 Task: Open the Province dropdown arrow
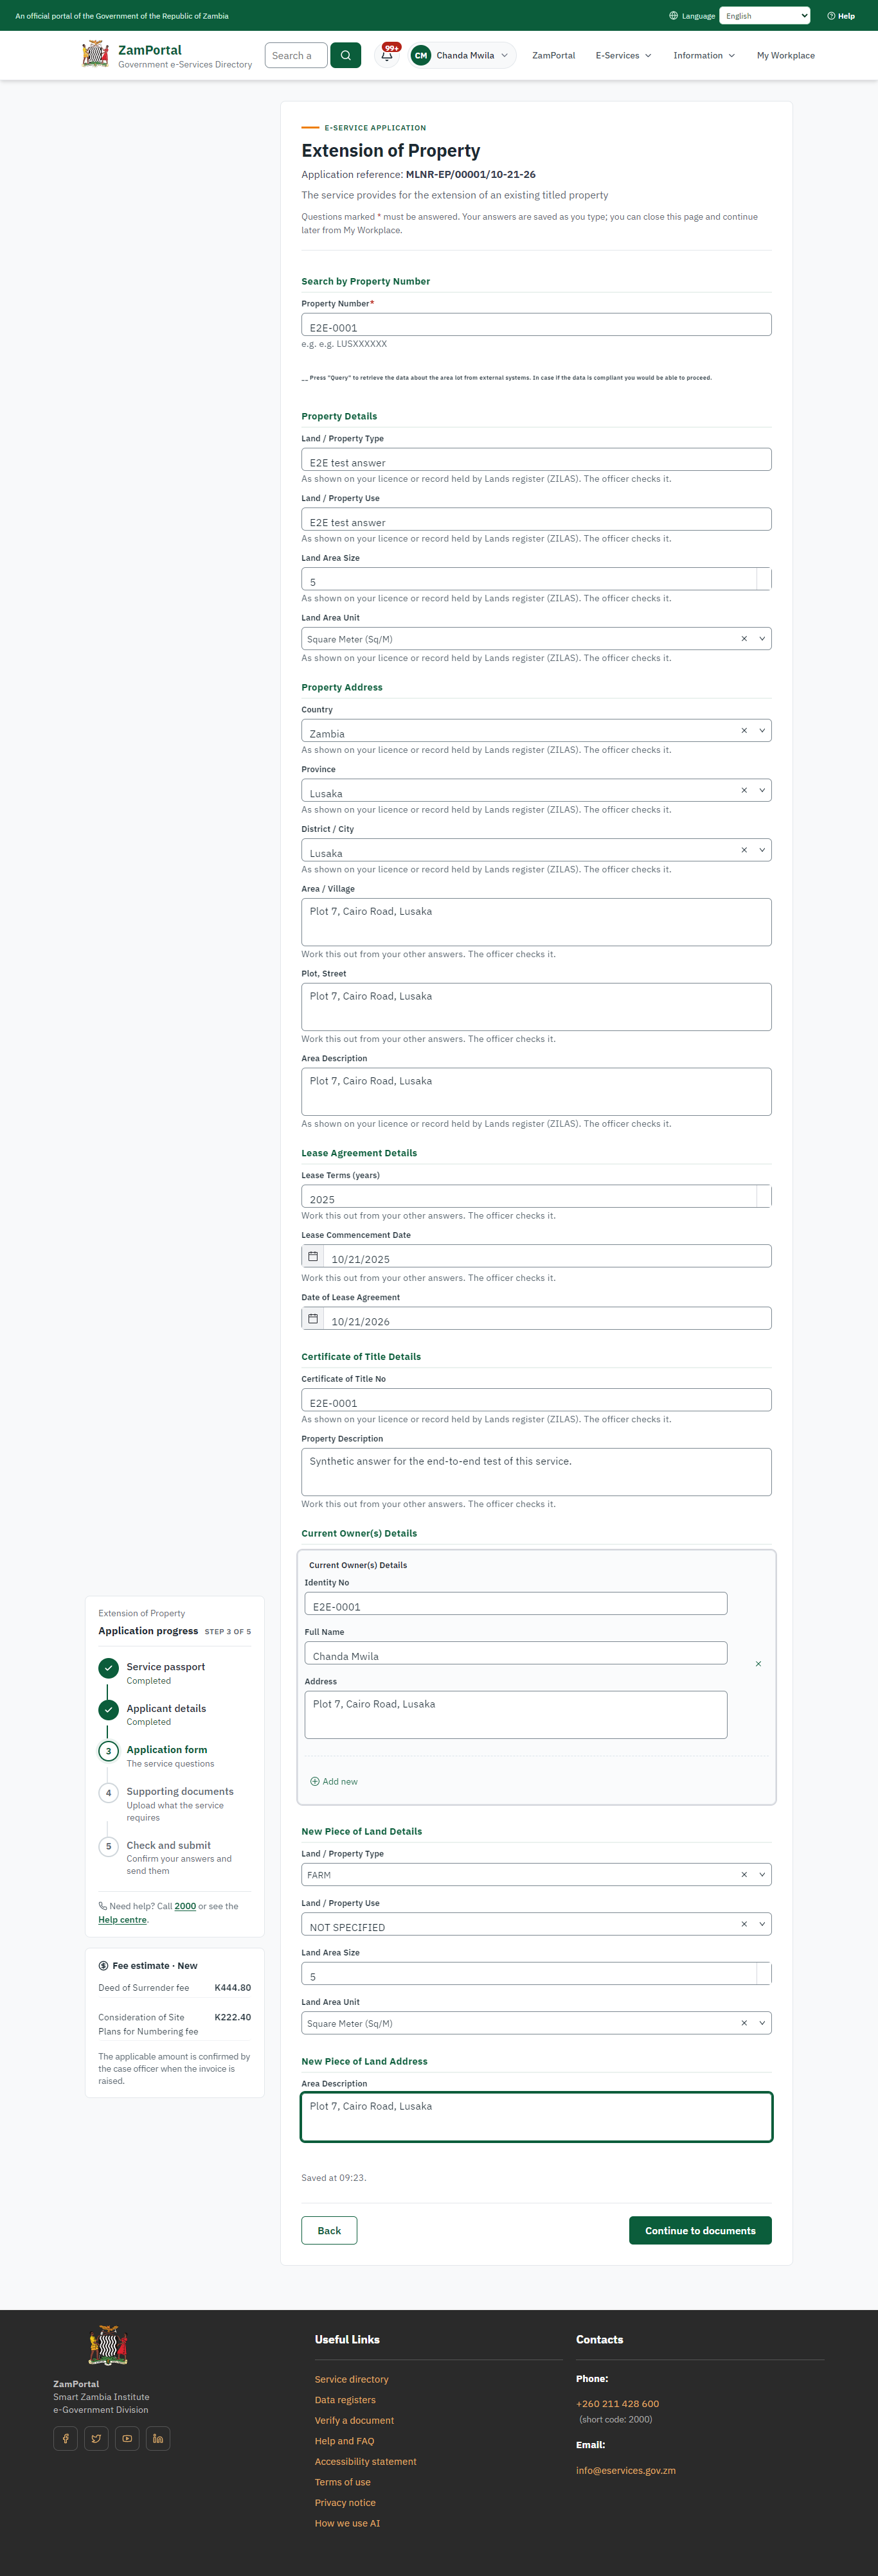tap(762, 790)
